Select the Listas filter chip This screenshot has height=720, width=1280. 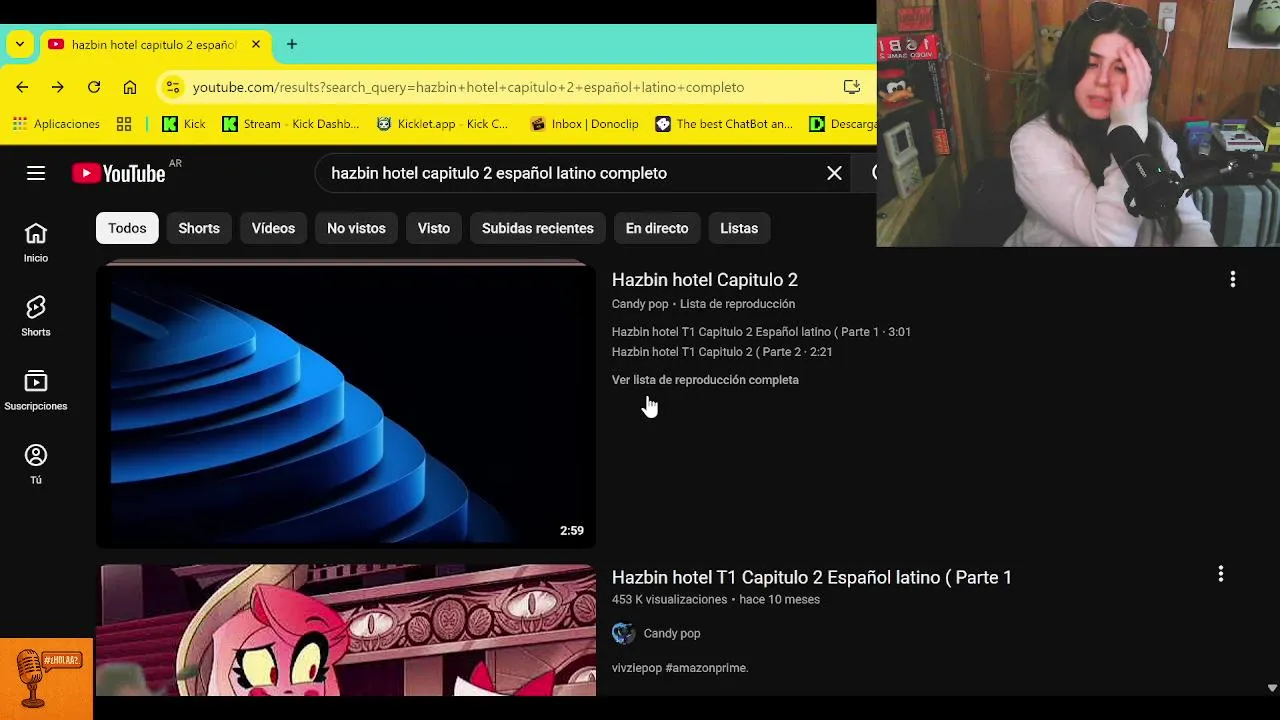tap(739, 228)
